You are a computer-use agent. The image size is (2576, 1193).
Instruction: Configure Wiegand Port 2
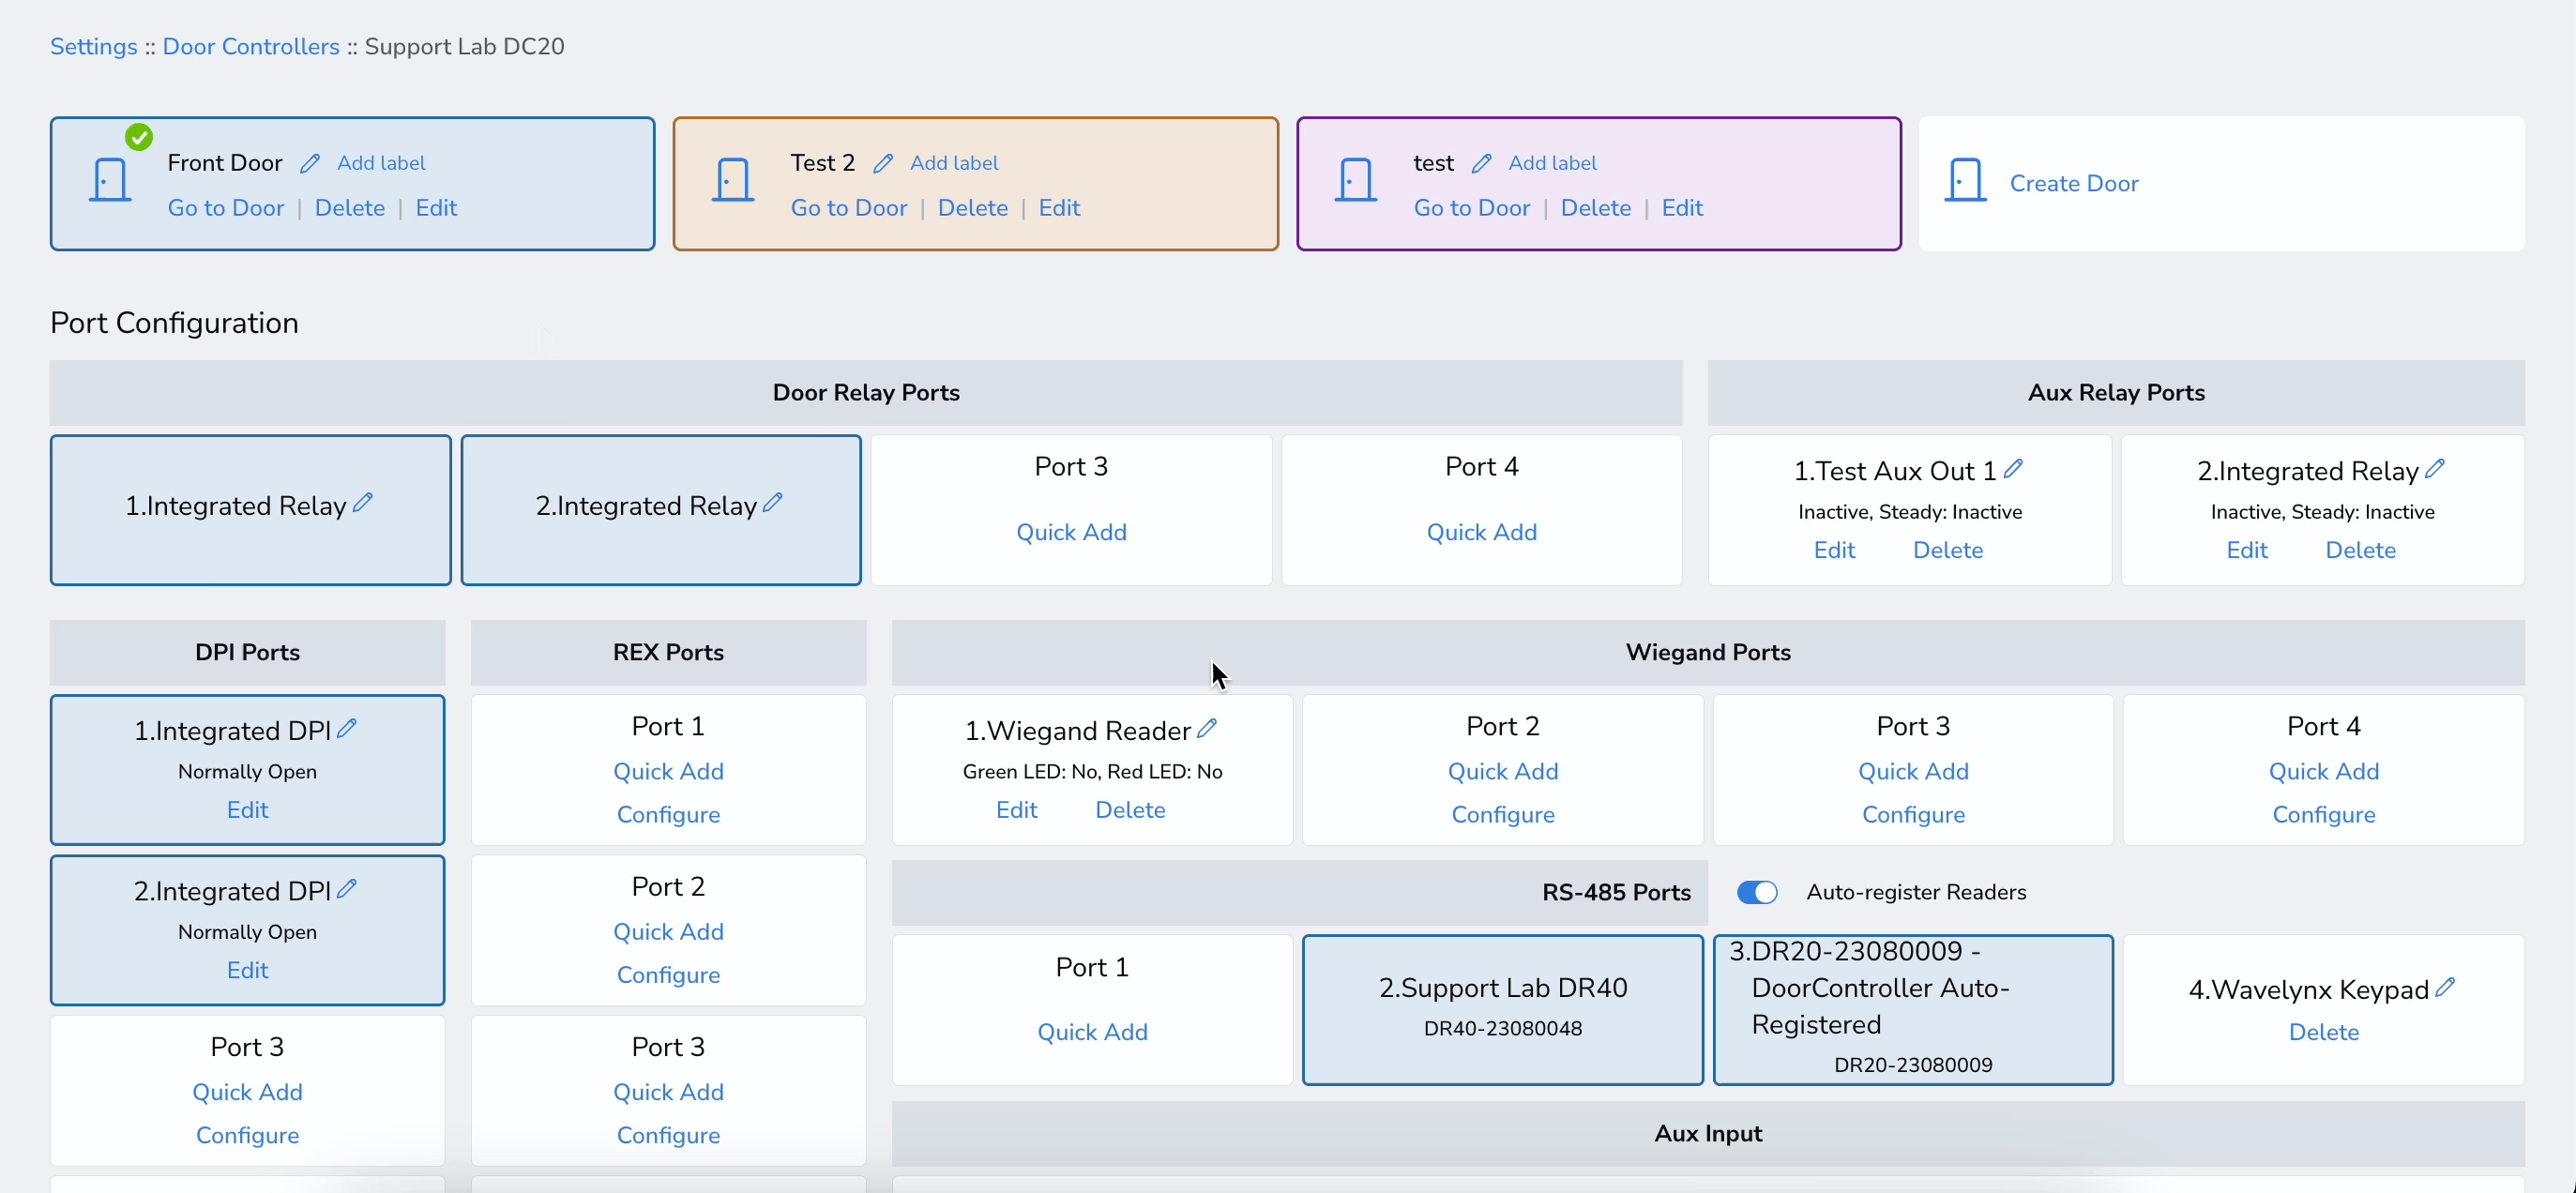[1503, 814]
